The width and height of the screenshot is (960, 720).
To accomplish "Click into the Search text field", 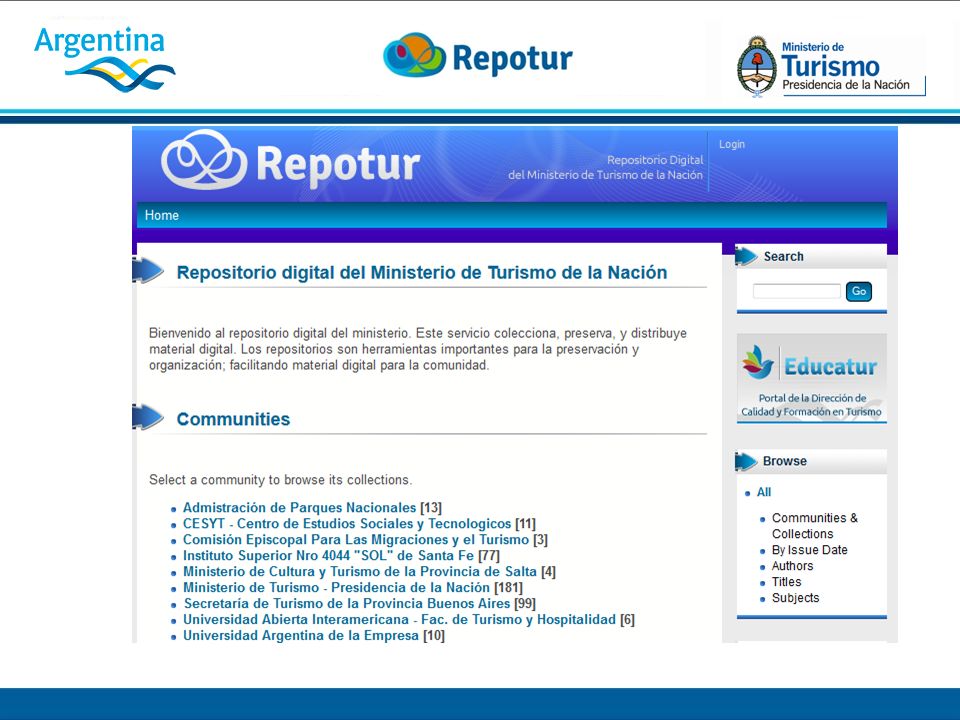I will point(797,291).
